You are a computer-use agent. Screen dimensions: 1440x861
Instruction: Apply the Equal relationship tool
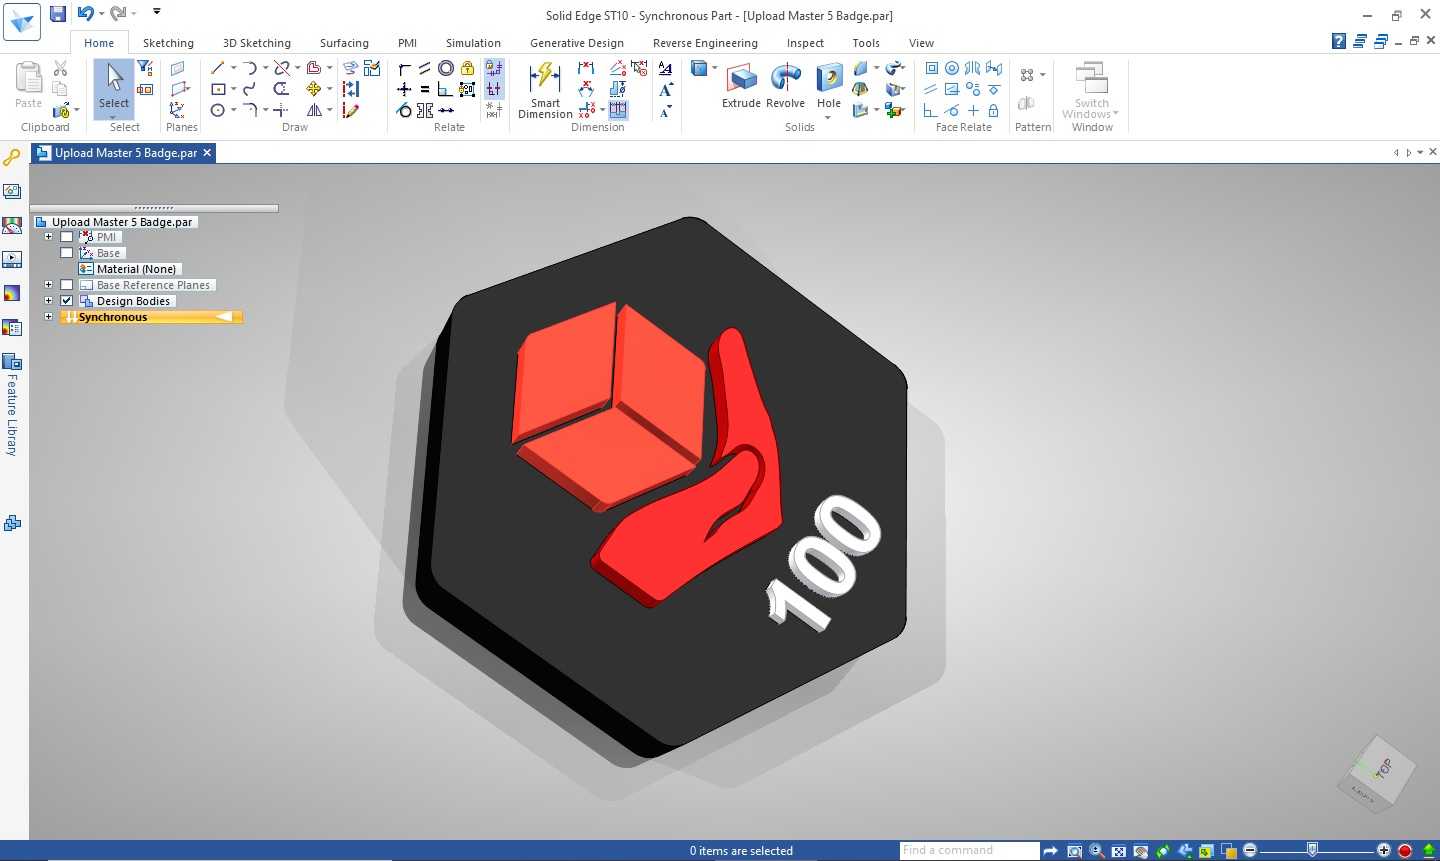(x=425, y=89)
